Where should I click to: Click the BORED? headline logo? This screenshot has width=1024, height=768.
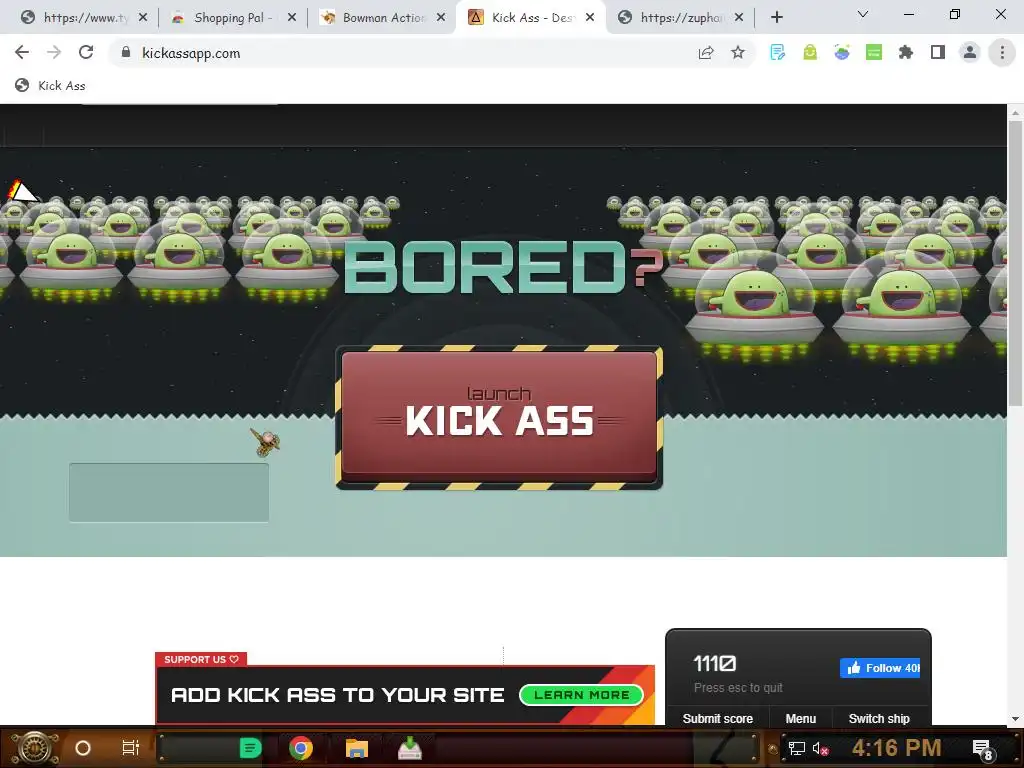[x=503, y=266]
